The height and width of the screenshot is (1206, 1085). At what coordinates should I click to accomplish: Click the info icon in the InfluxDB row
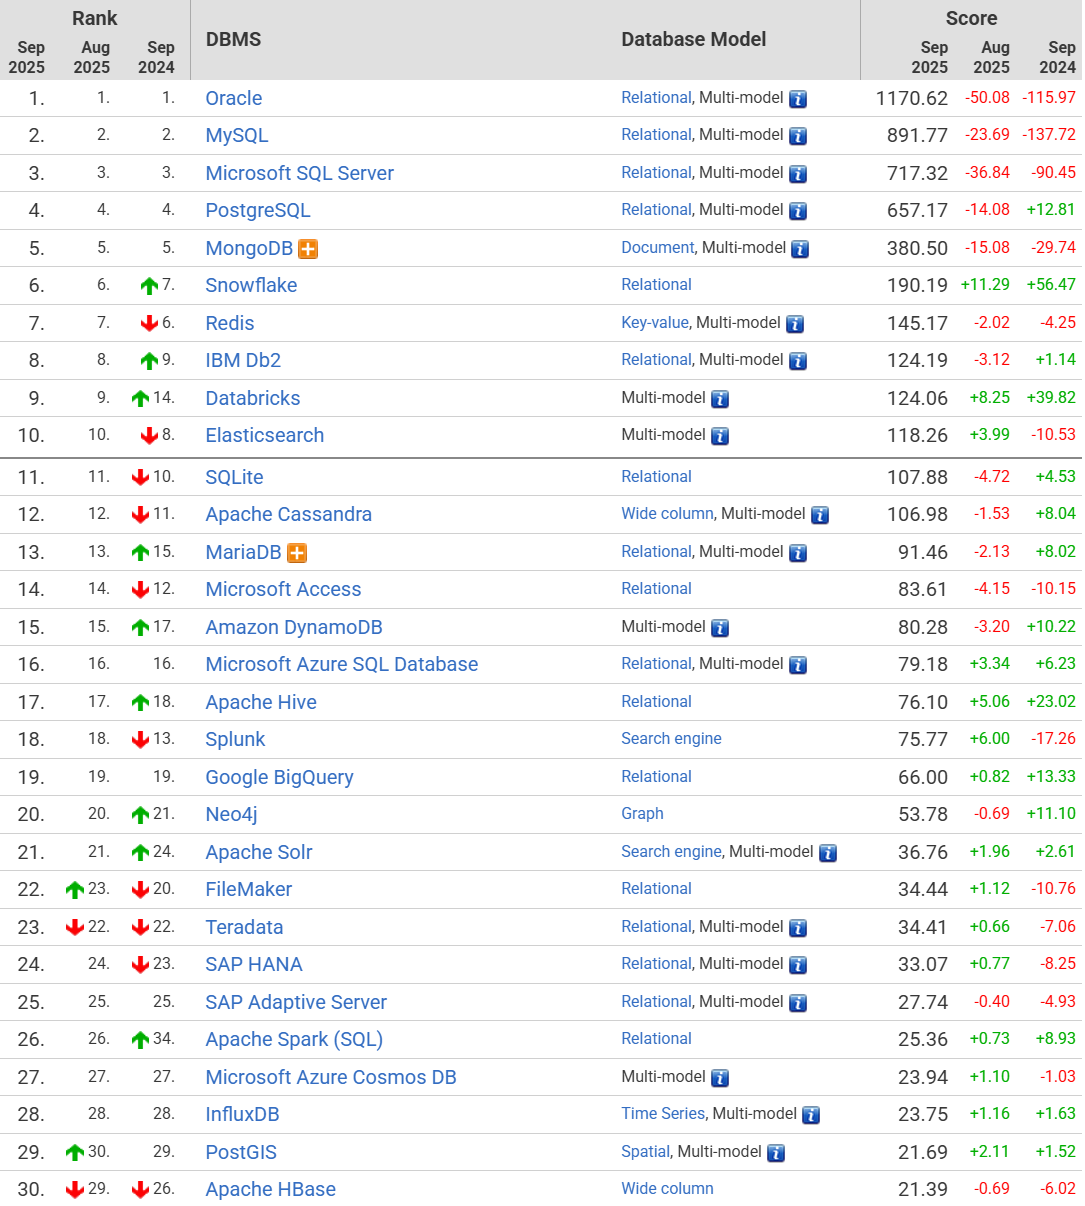pyautogui.click(x=811, y=1115)
